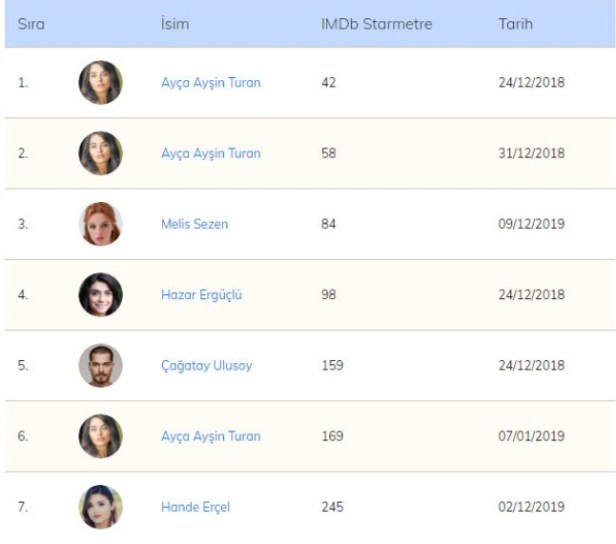616x544 pixels.
Task: Open the Melis Sezen name link
Action: pyautogui.click(x=194, y=224)
